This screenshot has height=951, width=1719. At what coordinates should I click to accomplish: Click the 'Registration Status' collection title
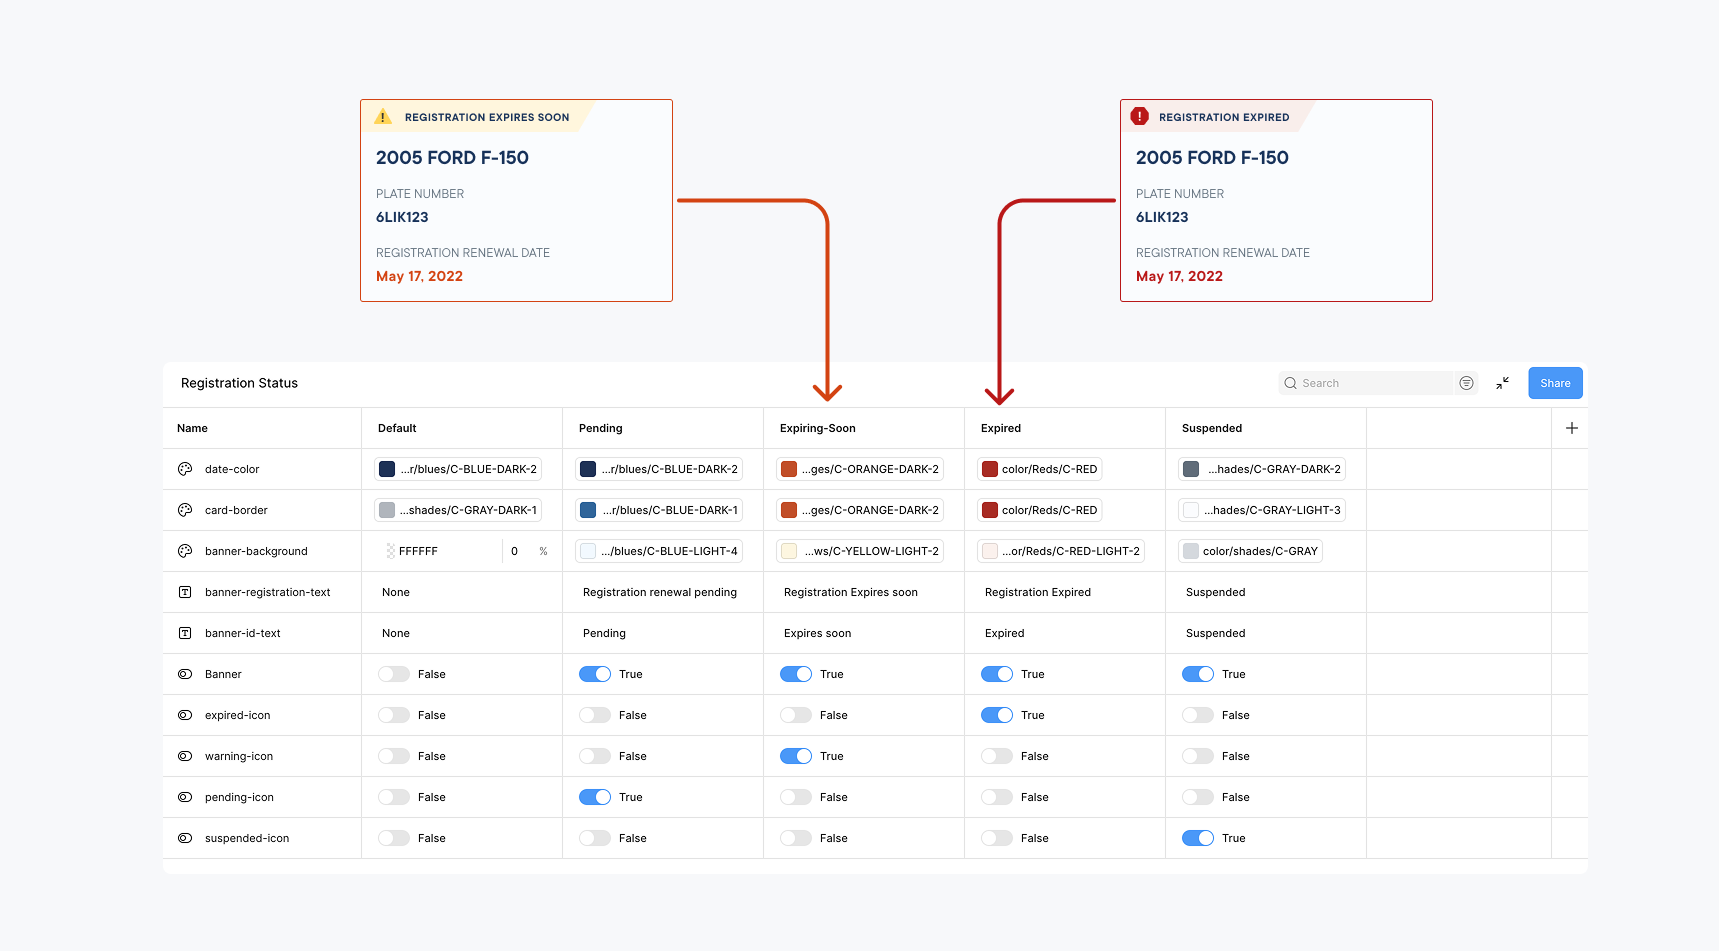pyautogui.click(x=239, y=383)
